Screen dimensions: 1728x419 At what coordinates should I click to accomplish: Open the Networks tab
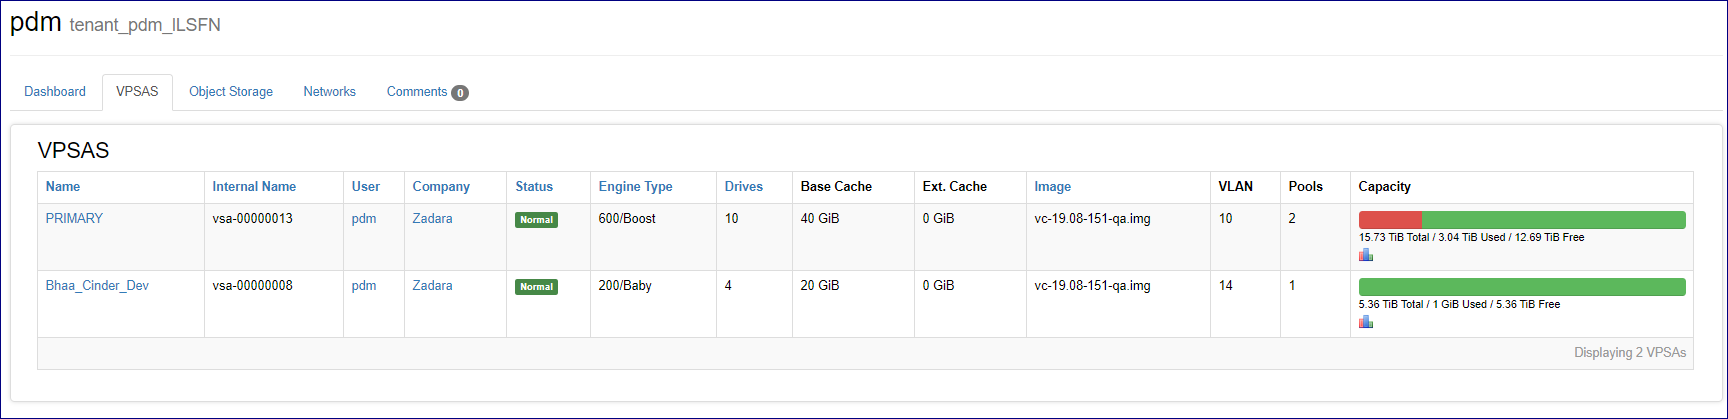(329, 92)
